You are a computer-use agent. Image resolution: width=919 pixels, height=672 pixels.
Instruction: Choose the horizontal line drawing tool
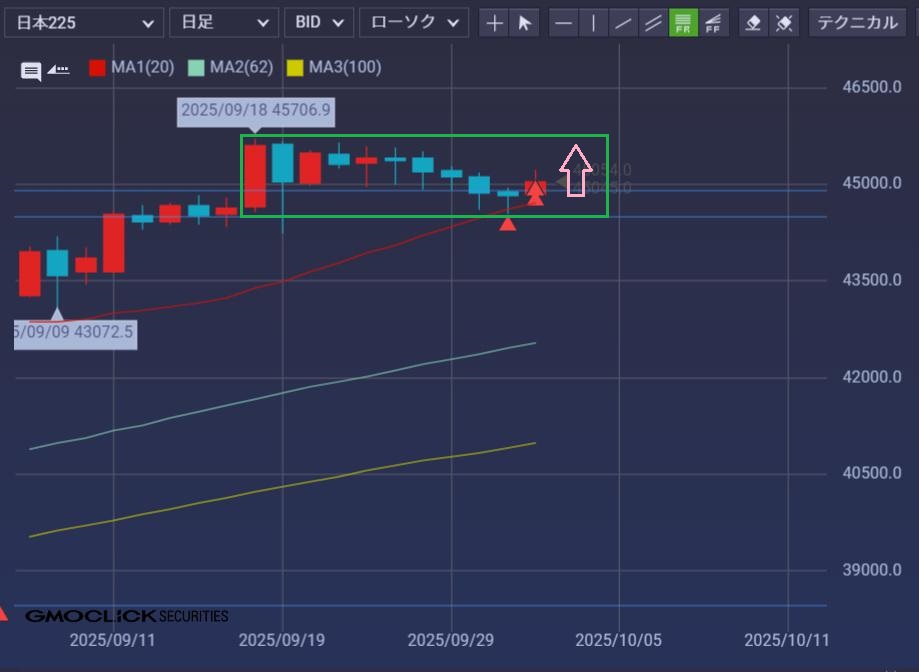tap(565, 23)
